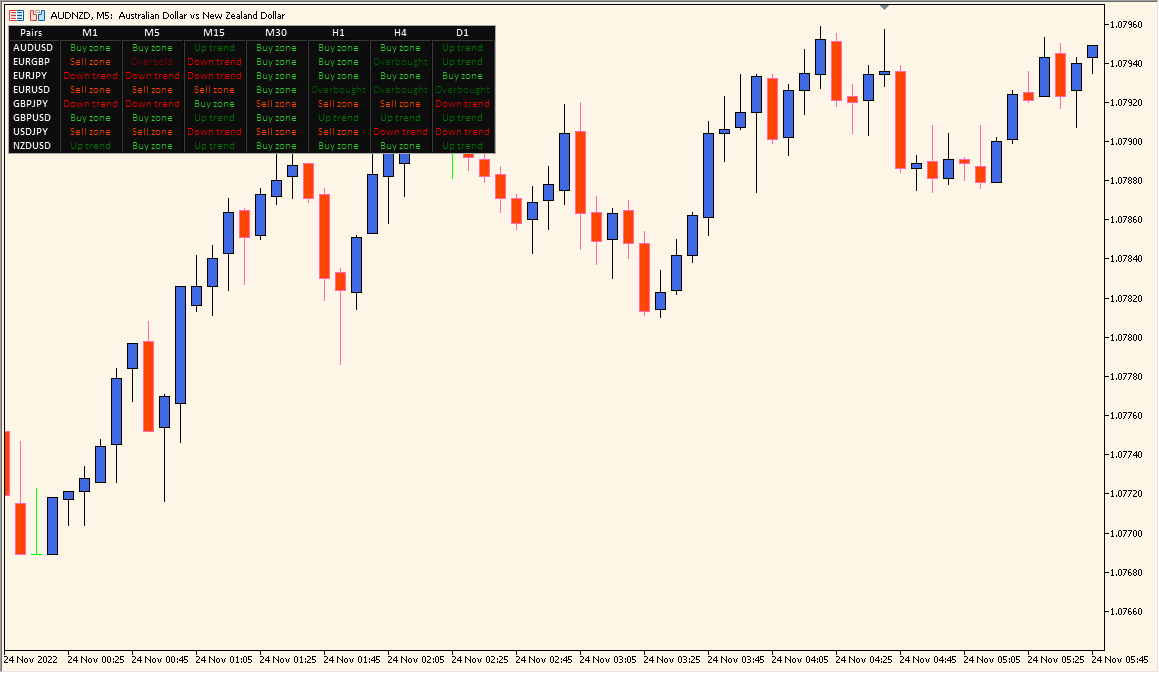Click the Up trend cell for GBPUSD H1
The width and height of the screenshot is (1159, 673).
pyautogui.click(x=338, y=117)
